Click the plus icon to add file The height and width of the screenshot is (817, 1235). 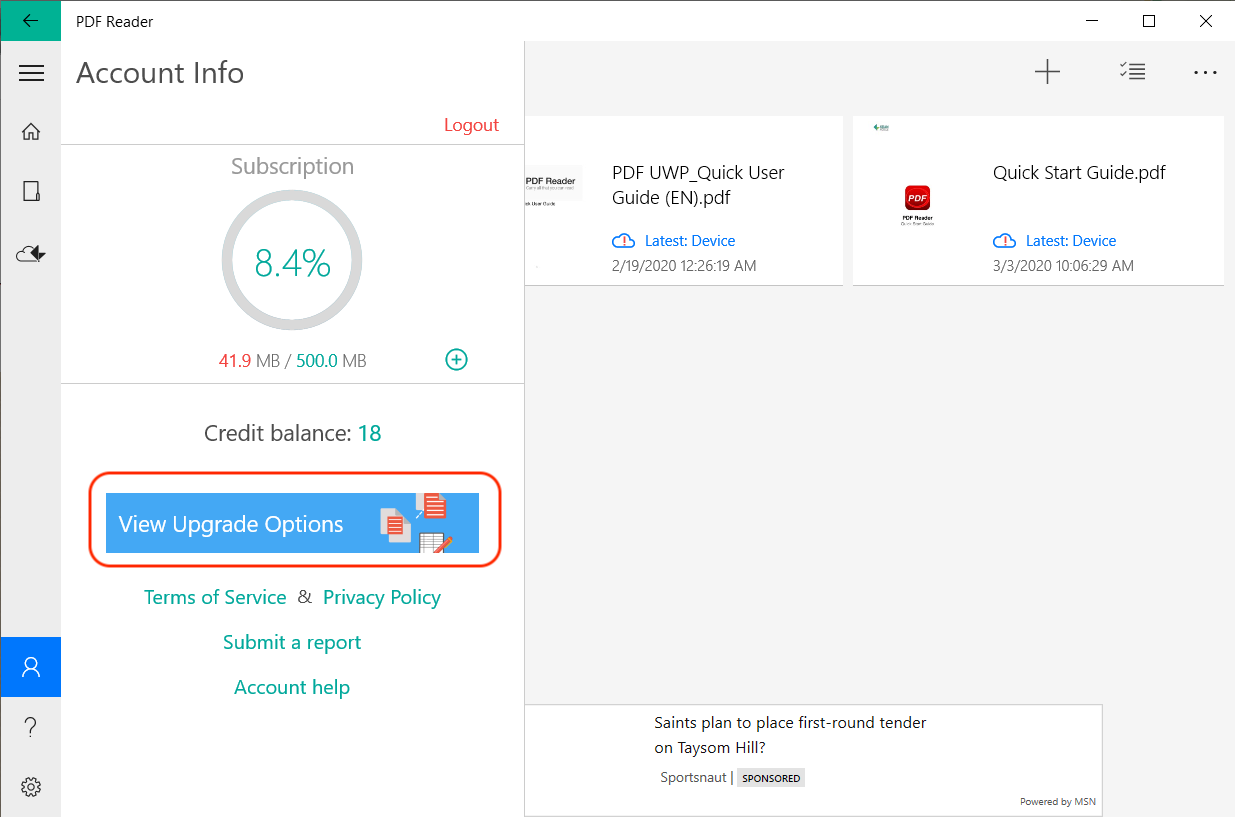click(1047, 72)
